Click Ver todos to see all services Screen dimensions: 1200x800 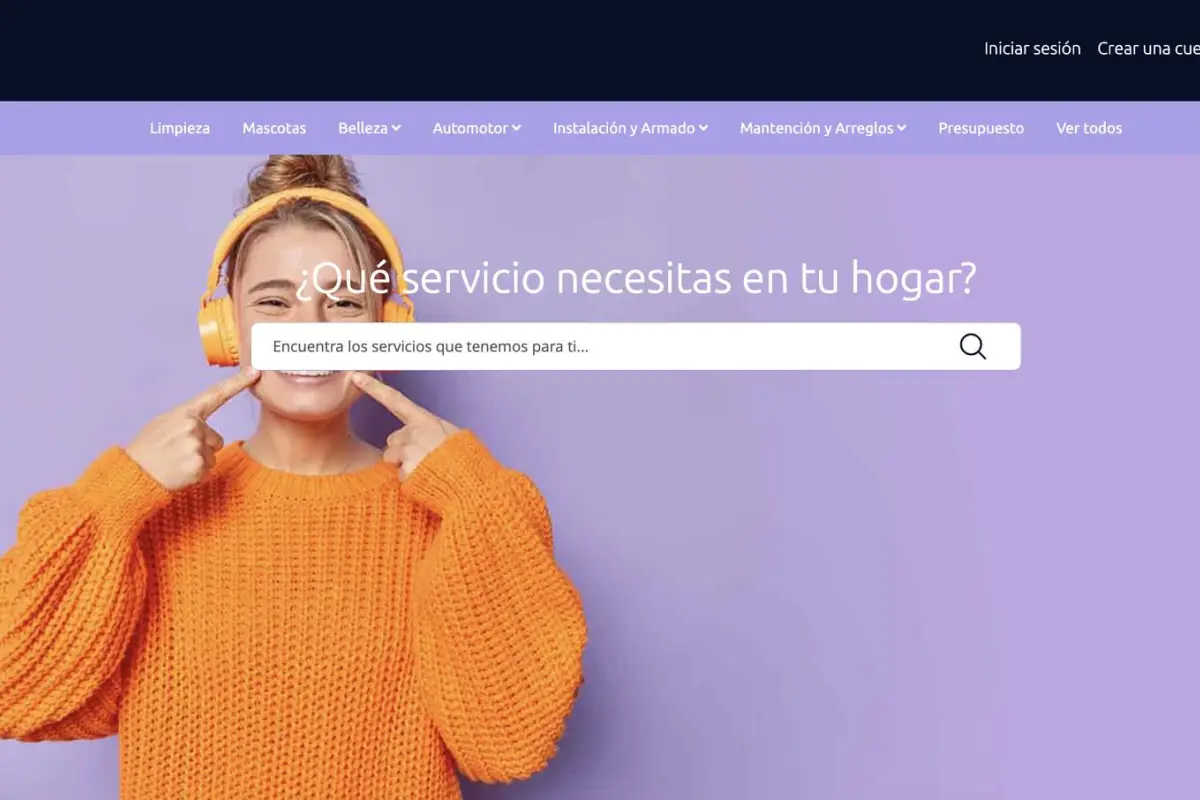[x=1089, y=128]
